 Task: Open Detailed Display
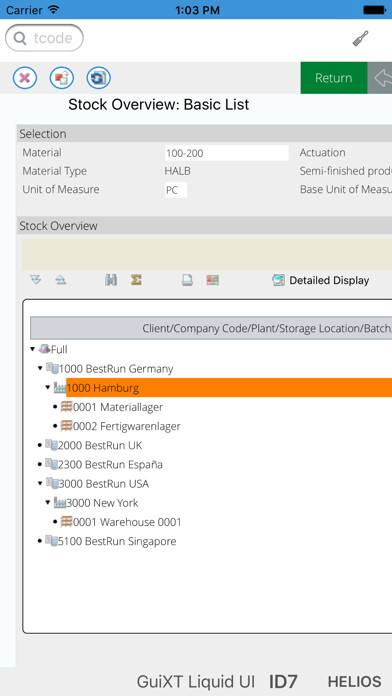click(321, 281)
